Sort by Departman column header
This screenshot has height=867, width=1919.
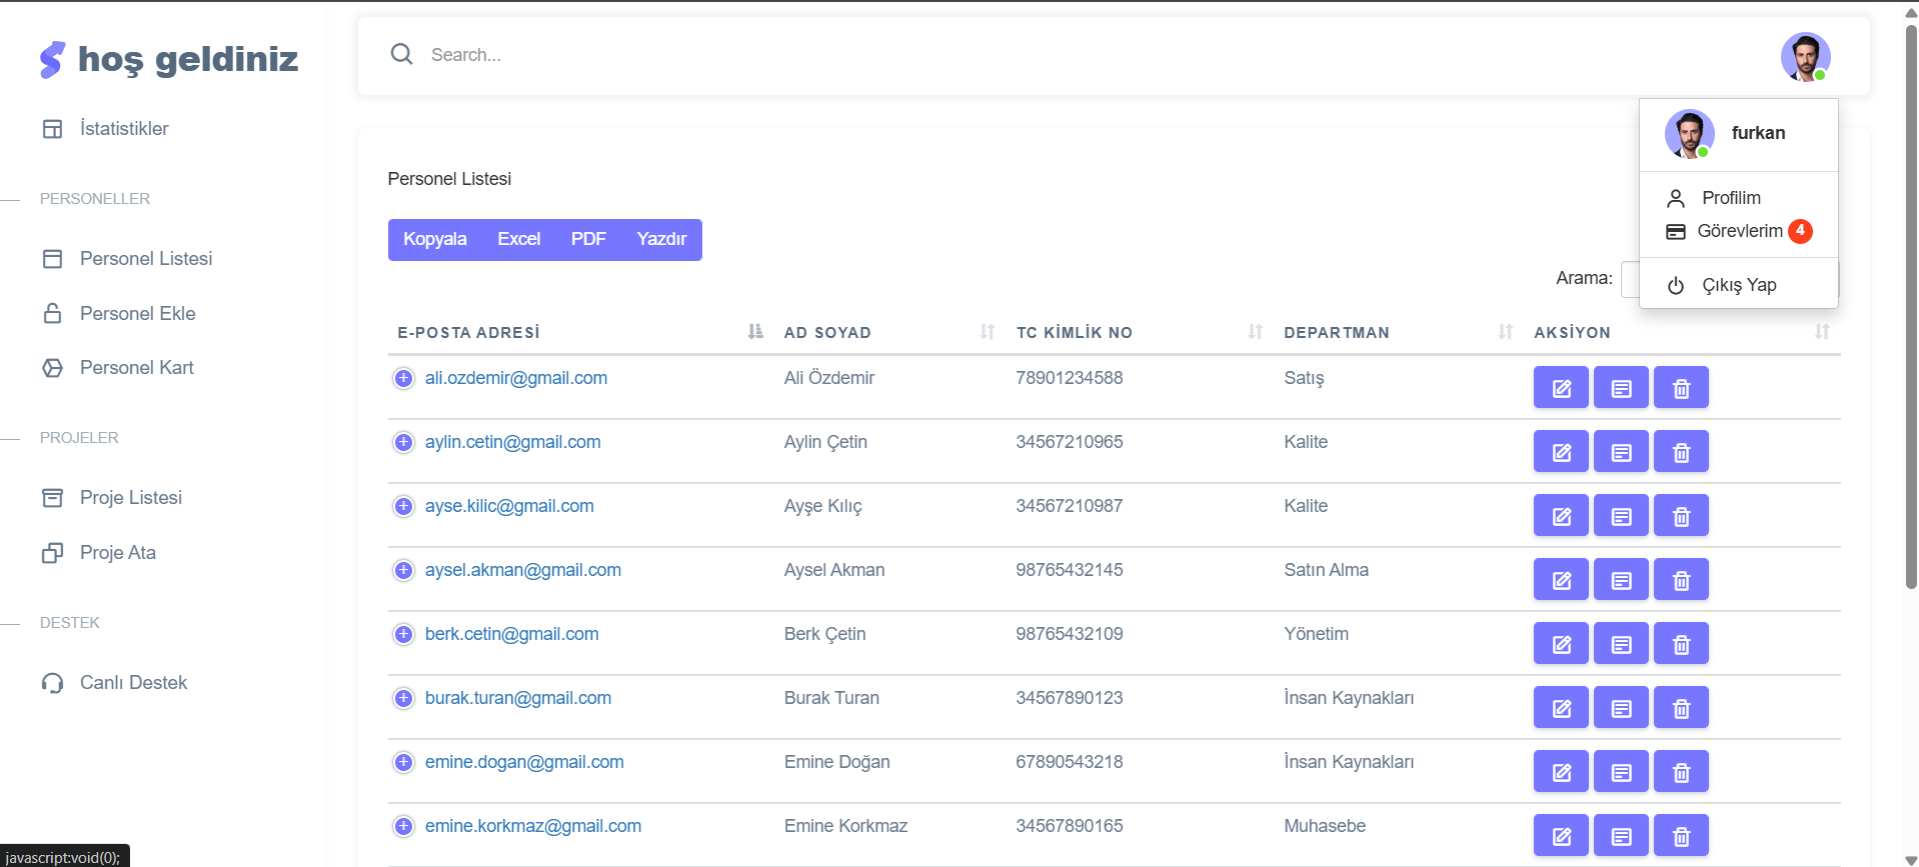coord(1336,332)
